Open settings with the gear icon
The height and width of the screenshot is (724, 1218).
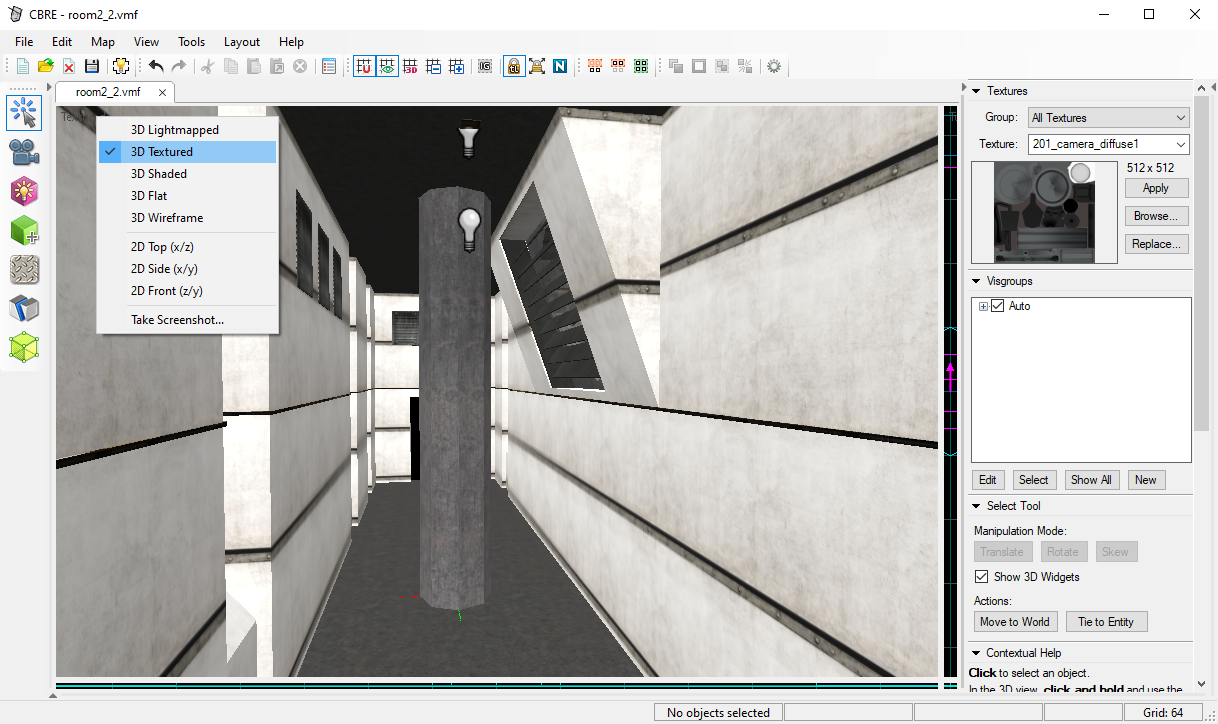773,66
